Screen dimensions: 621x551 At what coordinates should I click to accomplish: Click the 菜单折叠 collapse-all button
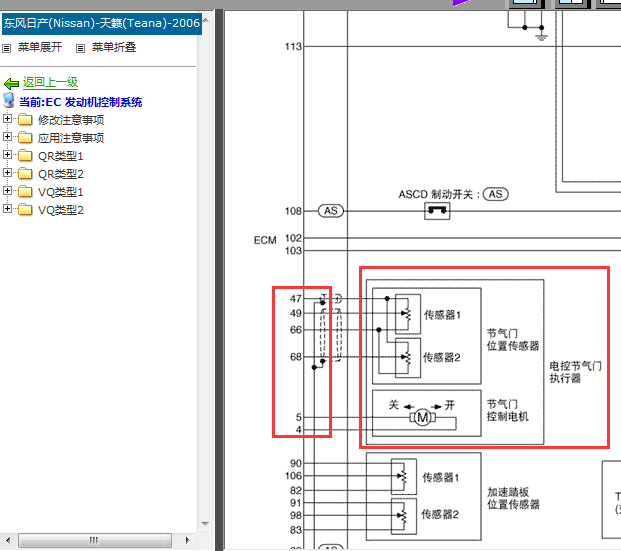(x=114, y=47)
